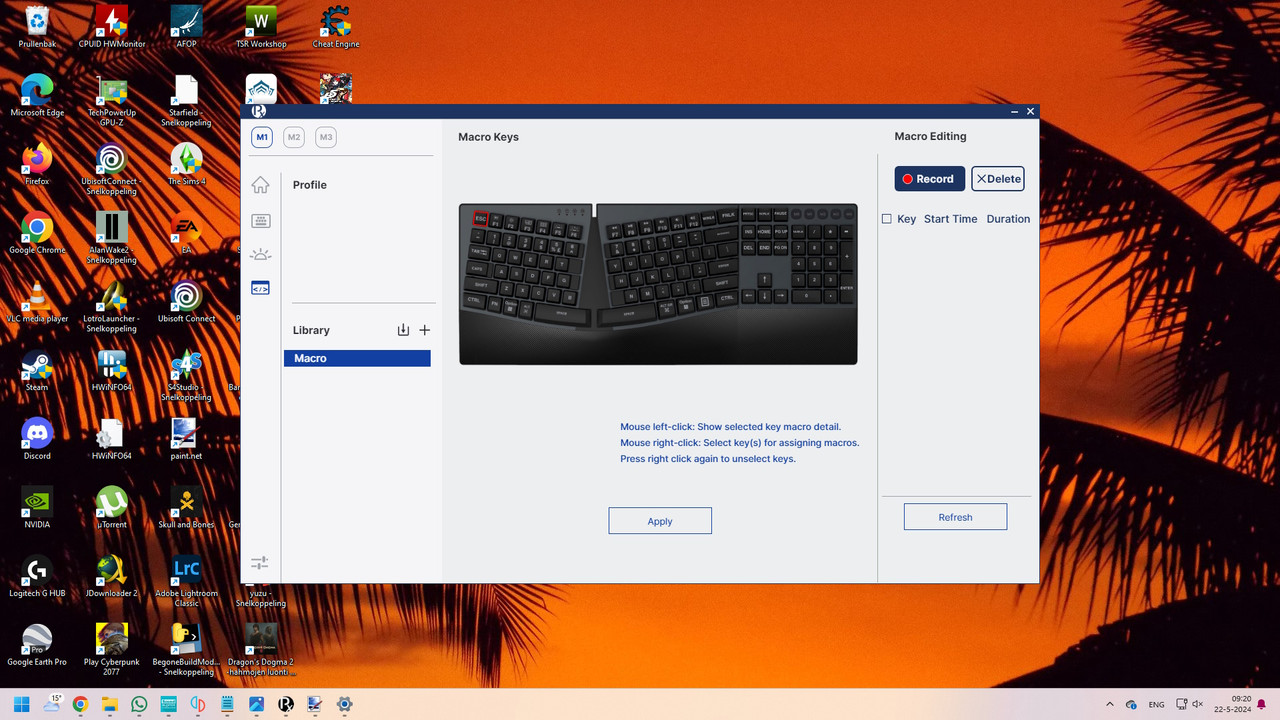This screenshot has width=1280, height=720.
Task: Click the up arrow key on the keyboard image
Action: (764, 280)
